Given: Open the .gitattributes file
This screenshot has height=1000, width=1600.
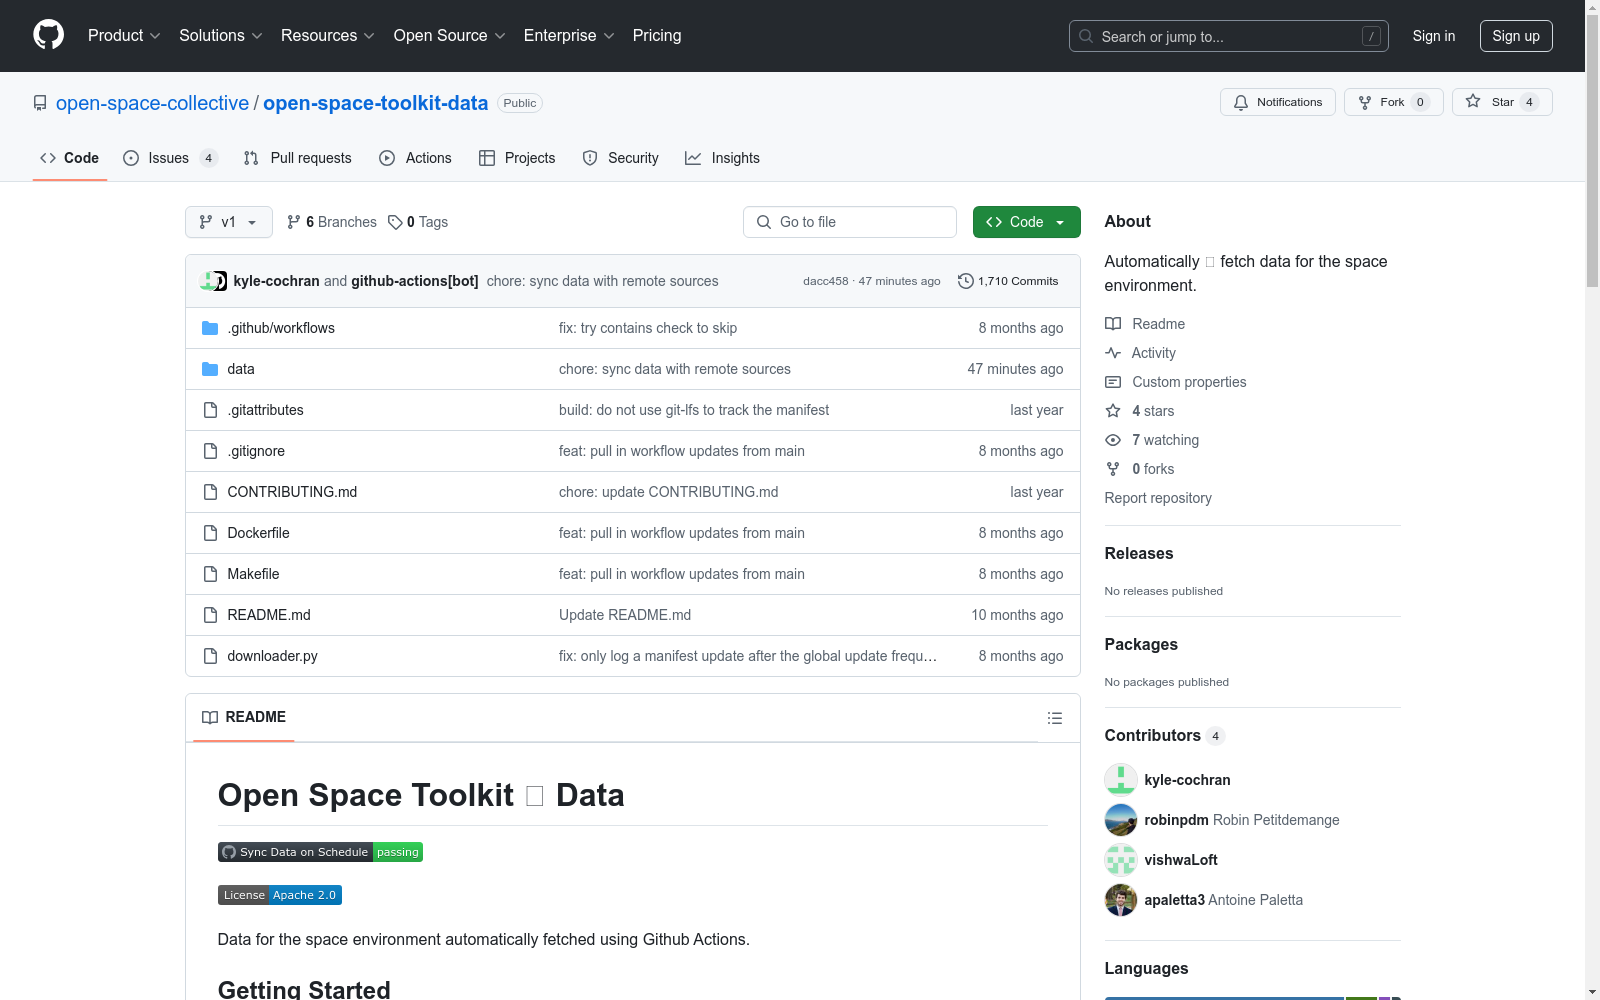Looking at the screenshot, I should tap(265, 410).
